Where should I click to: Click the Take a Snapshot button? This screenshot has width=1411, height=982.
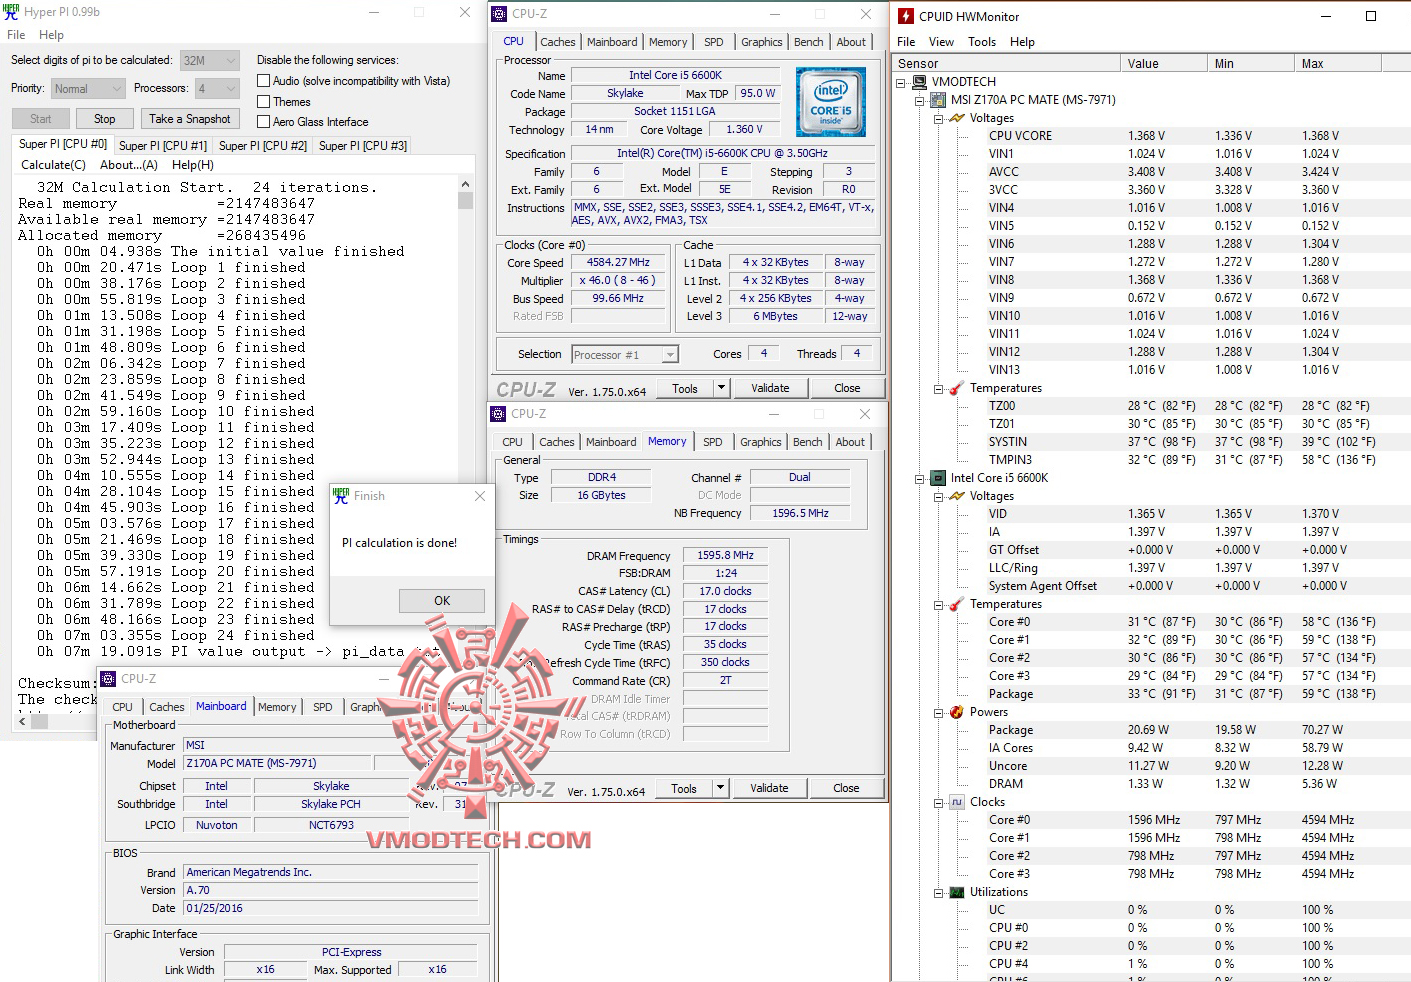pyautogui.click(x=190, y=119)
